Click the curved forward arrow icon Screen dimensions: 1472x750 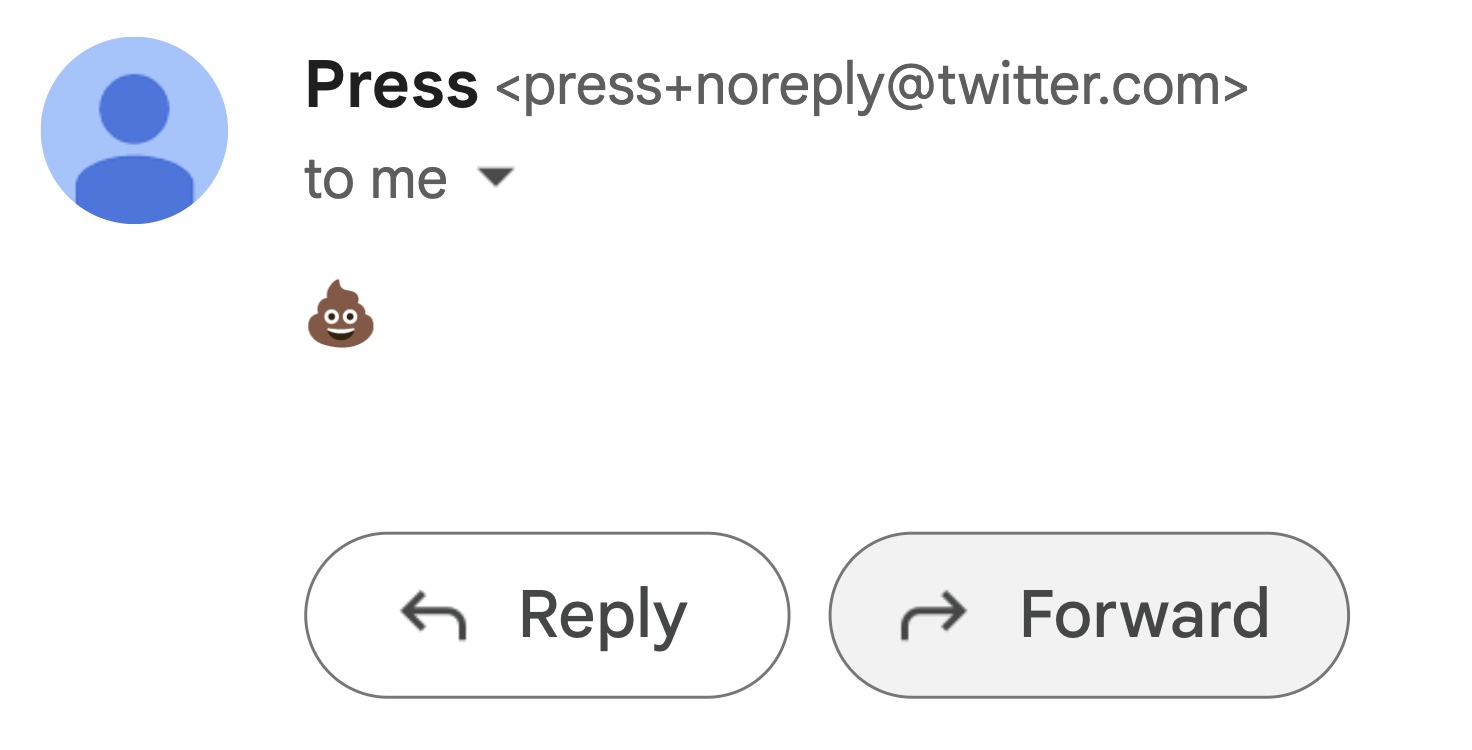click(x=933, y=615)
